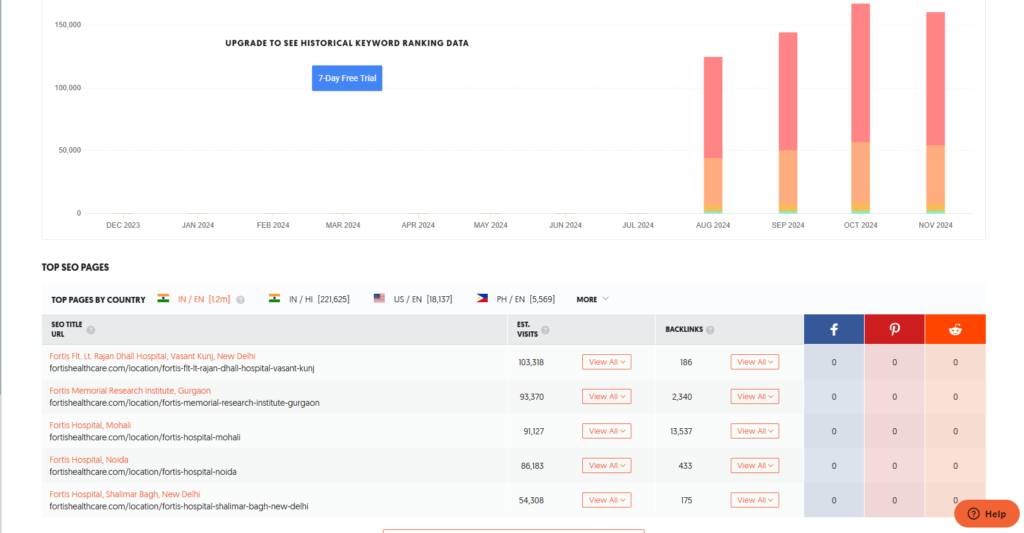Screen dimensions: 1024x533
Task: Open the Help chat widget
Action: tap(986, 513)
